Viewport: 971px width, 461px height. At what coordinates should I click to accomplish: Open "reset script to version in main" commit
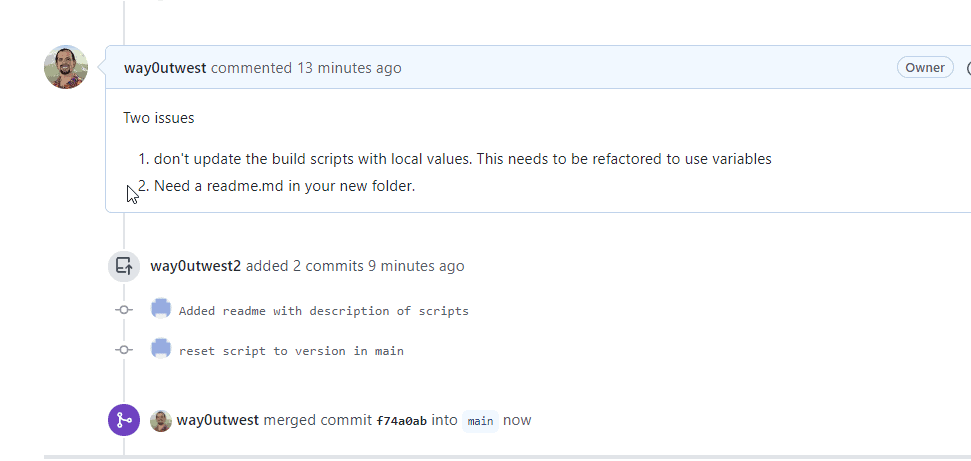point(291,351)
